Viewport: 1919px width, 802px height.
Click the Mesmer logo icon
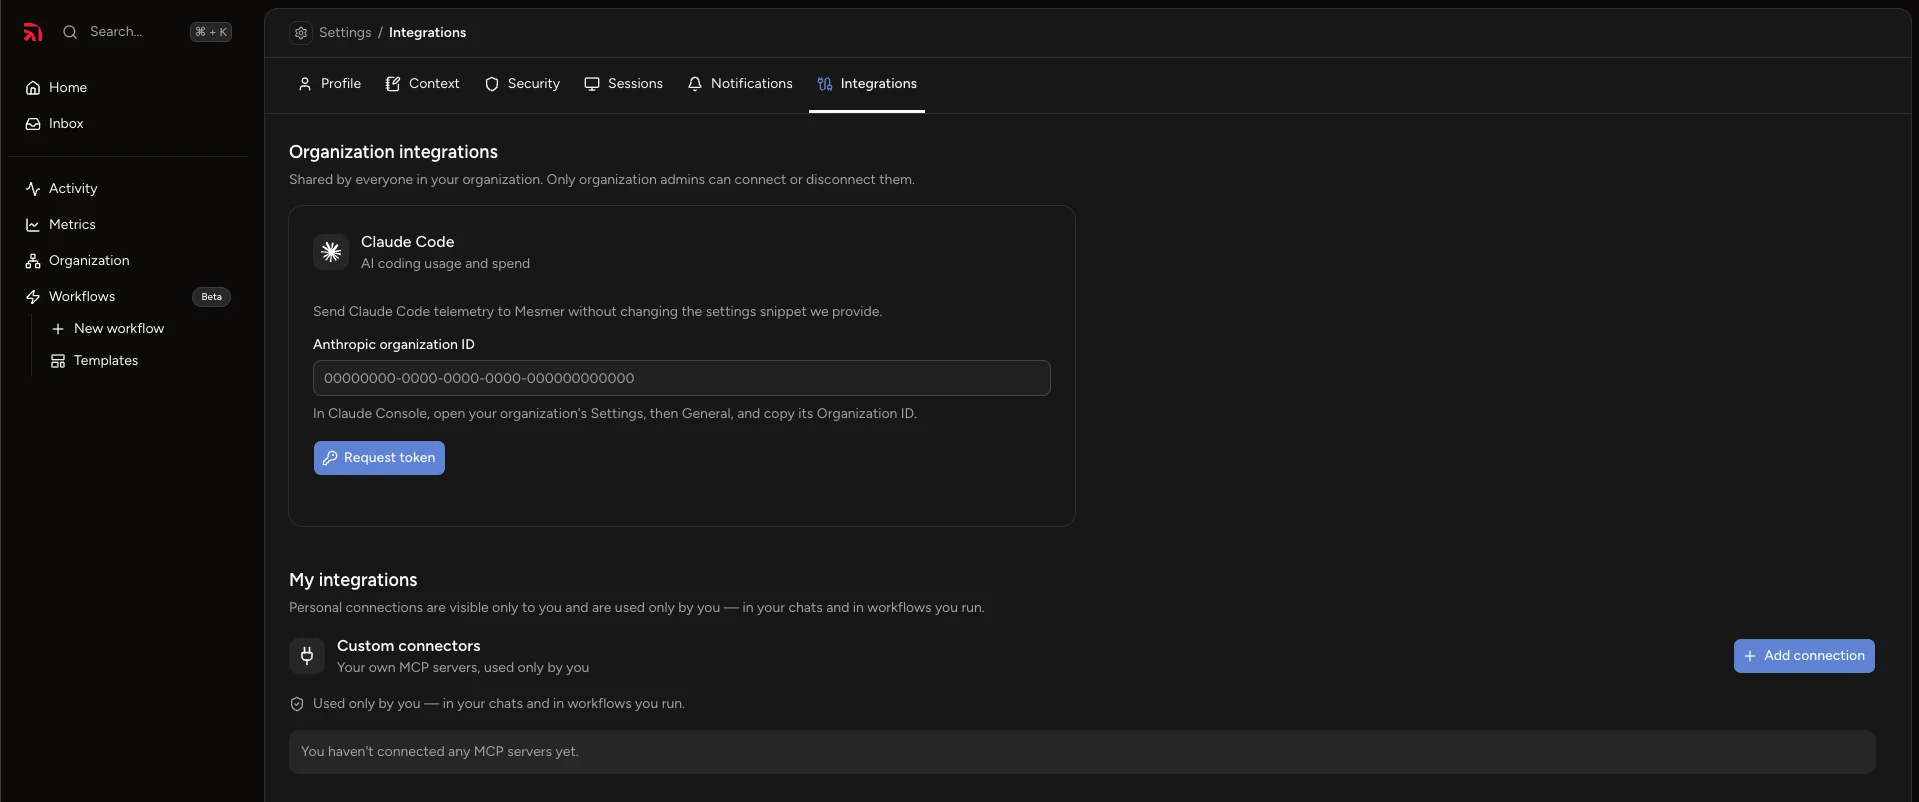(x=33, y=32)
